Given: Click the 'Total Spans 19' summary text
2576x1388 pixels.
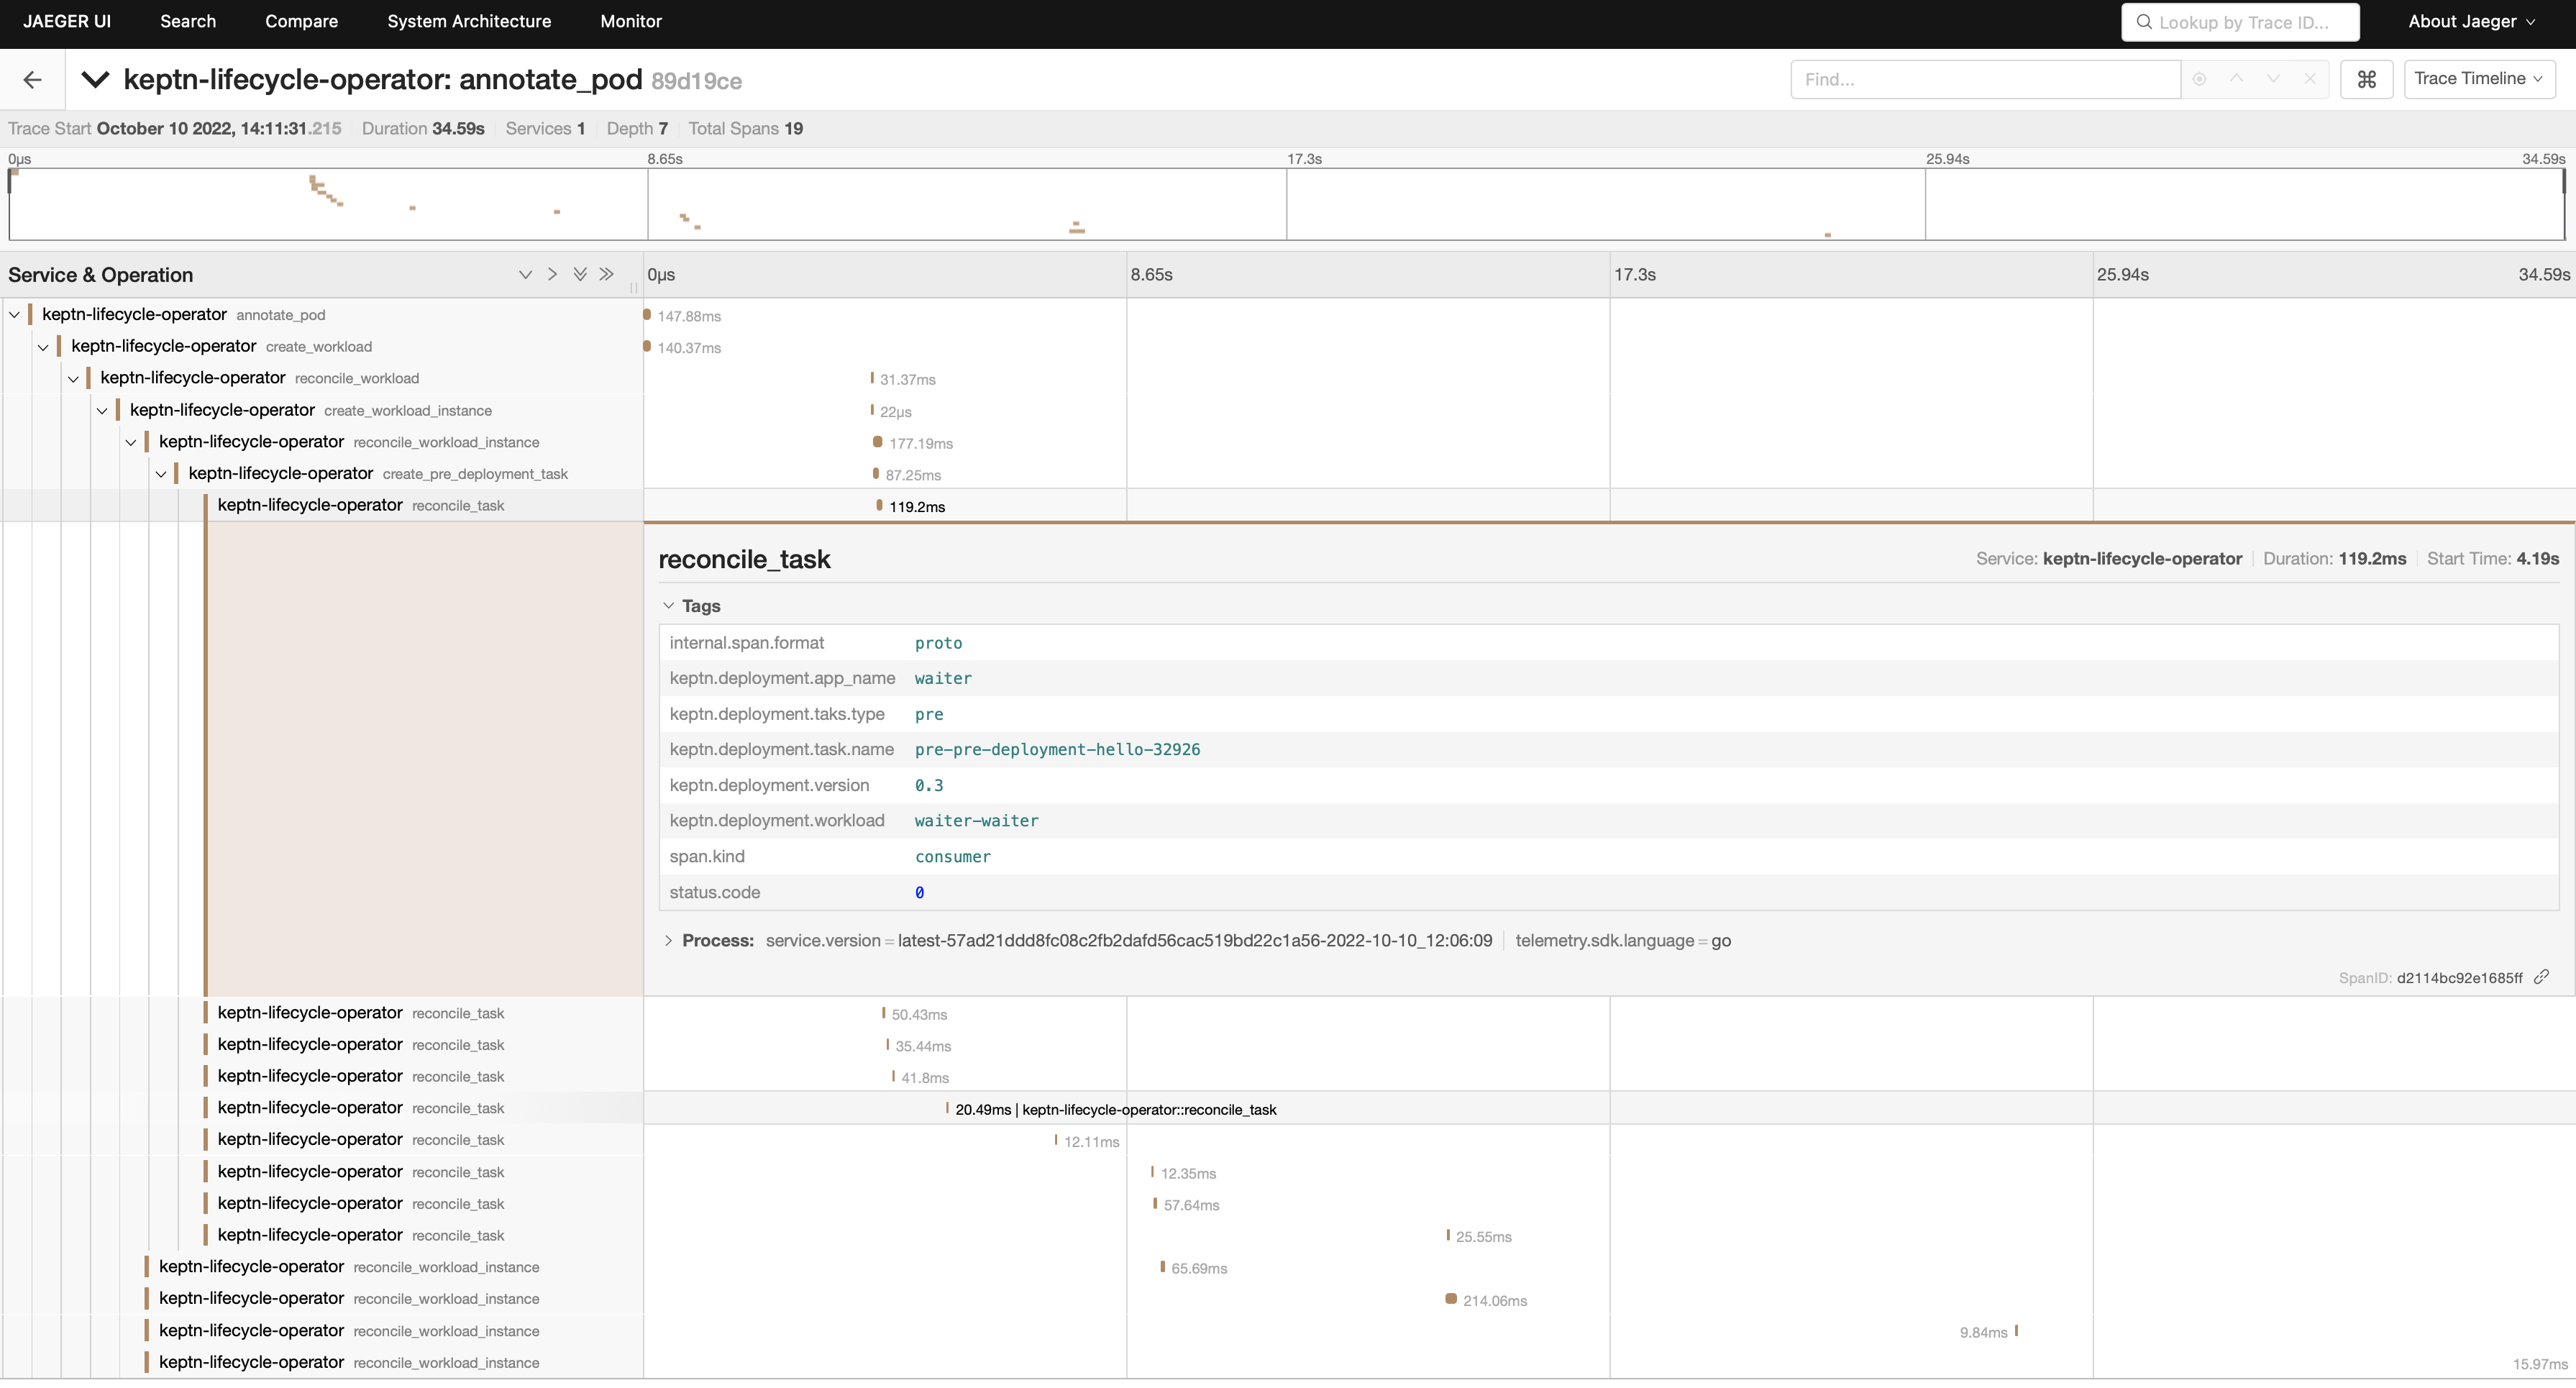Looking at the screenshot, I should point(746,129).
